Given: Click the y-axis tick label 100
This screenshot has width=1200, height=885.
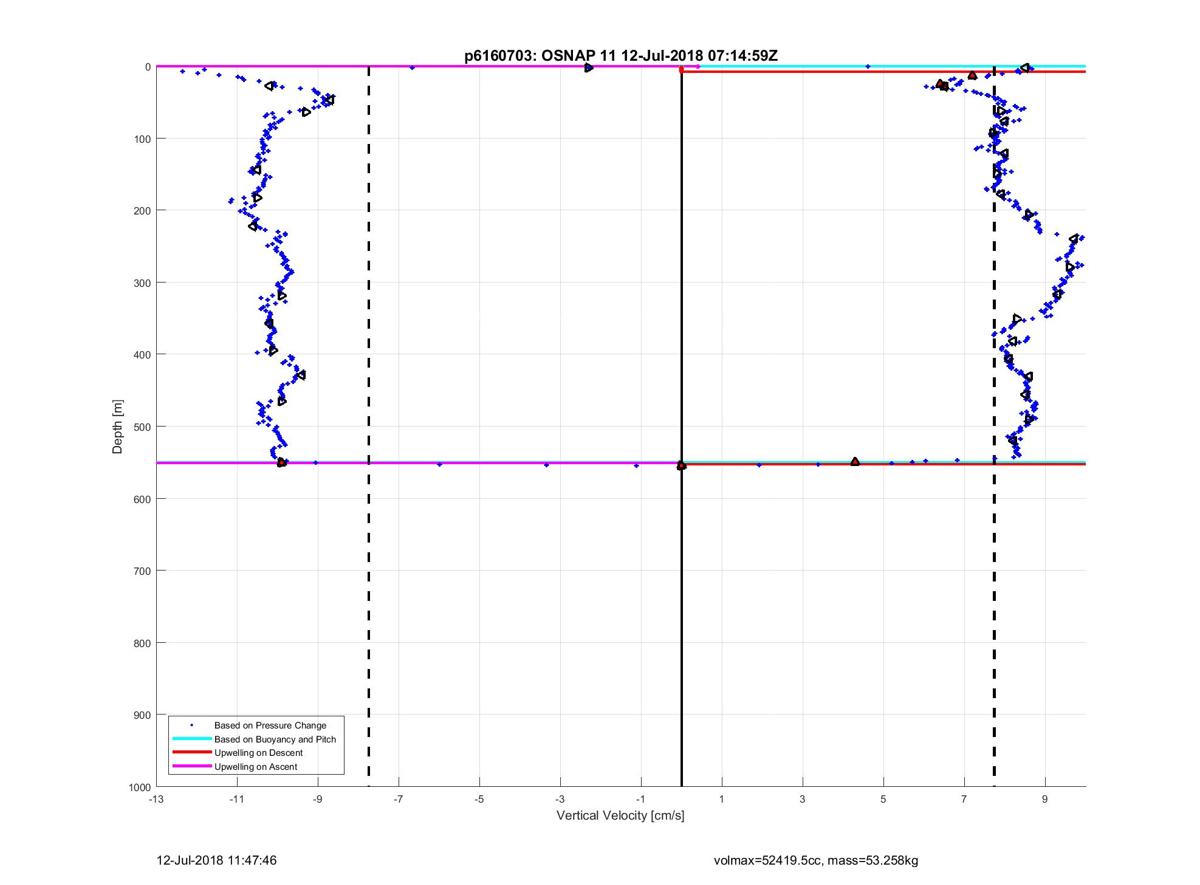Looking at the screenshot, I should coord(140,139).
